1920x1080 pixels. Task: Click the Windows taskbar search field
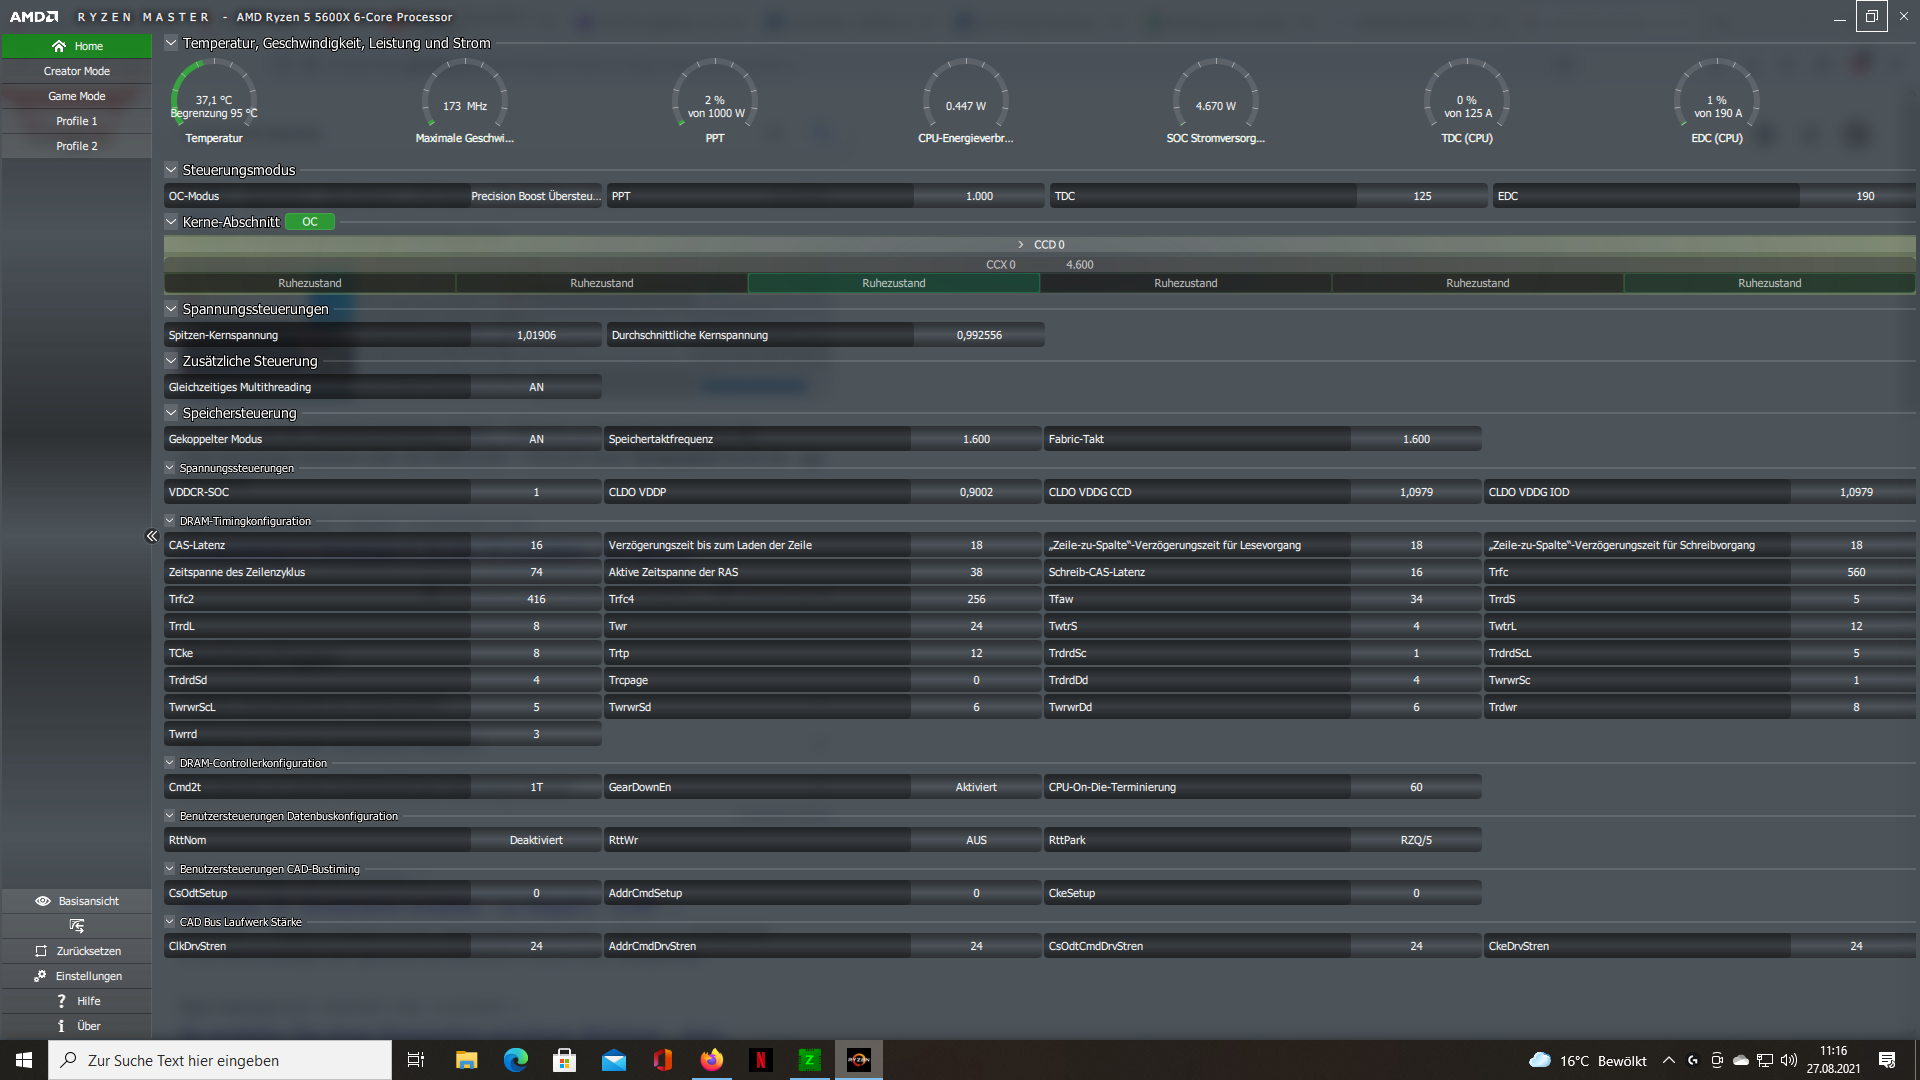tap(220, 1060)
